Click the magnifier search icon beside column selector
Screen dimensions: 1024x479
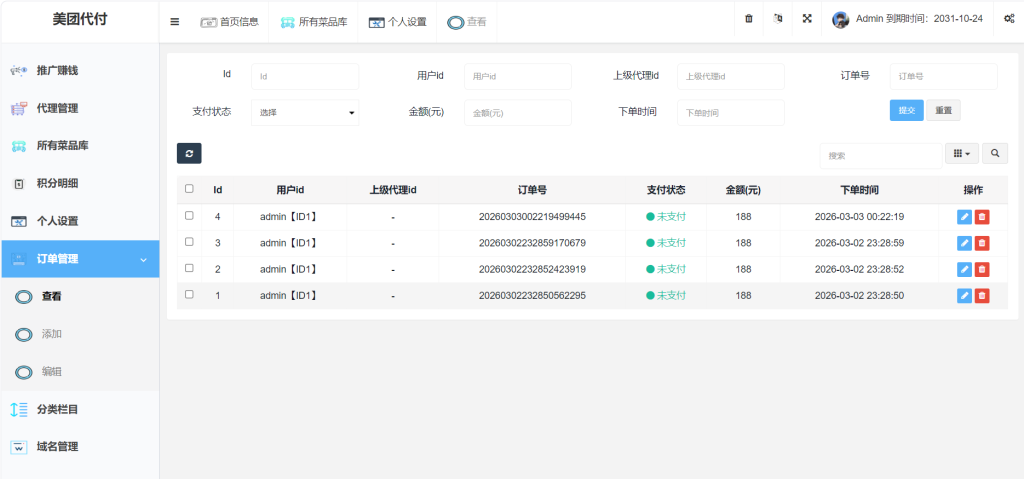click(994, 153)
